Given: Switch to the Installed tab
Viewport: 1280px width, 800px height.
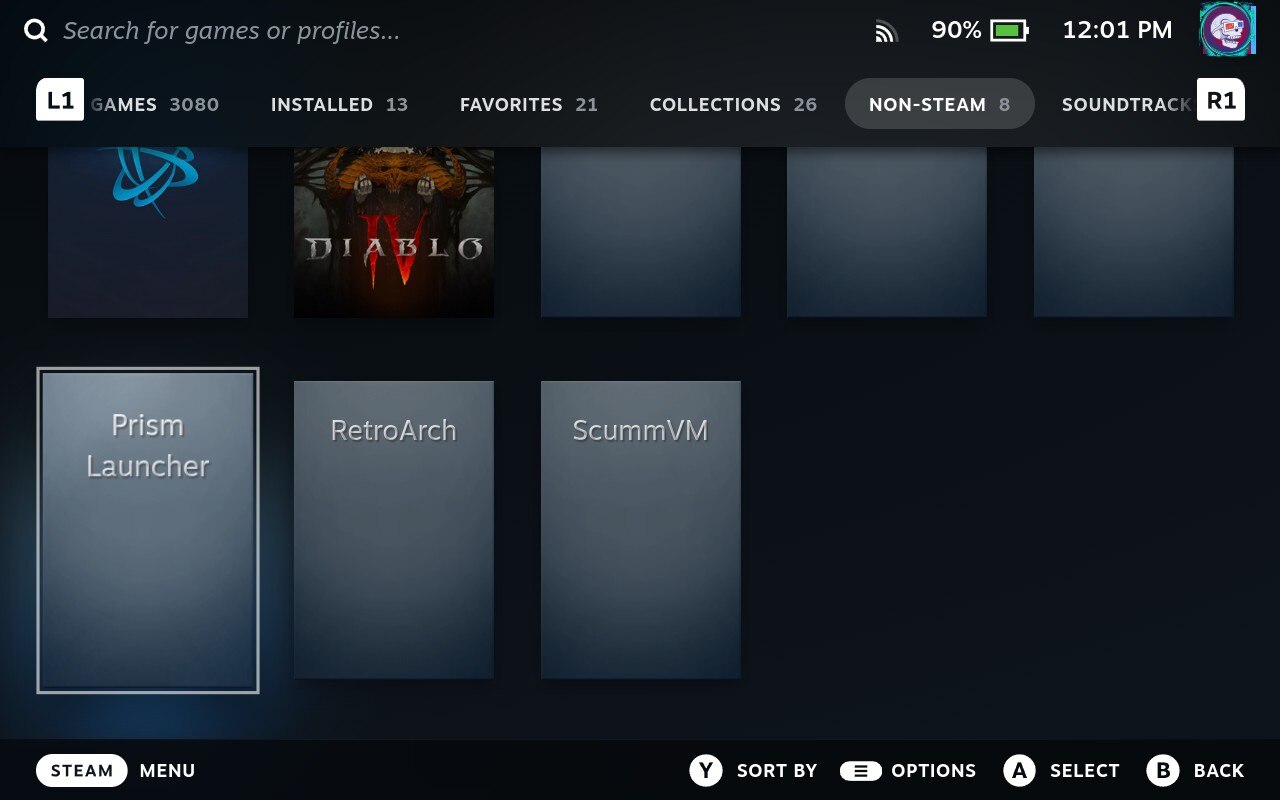Looking at the screenshot, I should click(339, 104).
